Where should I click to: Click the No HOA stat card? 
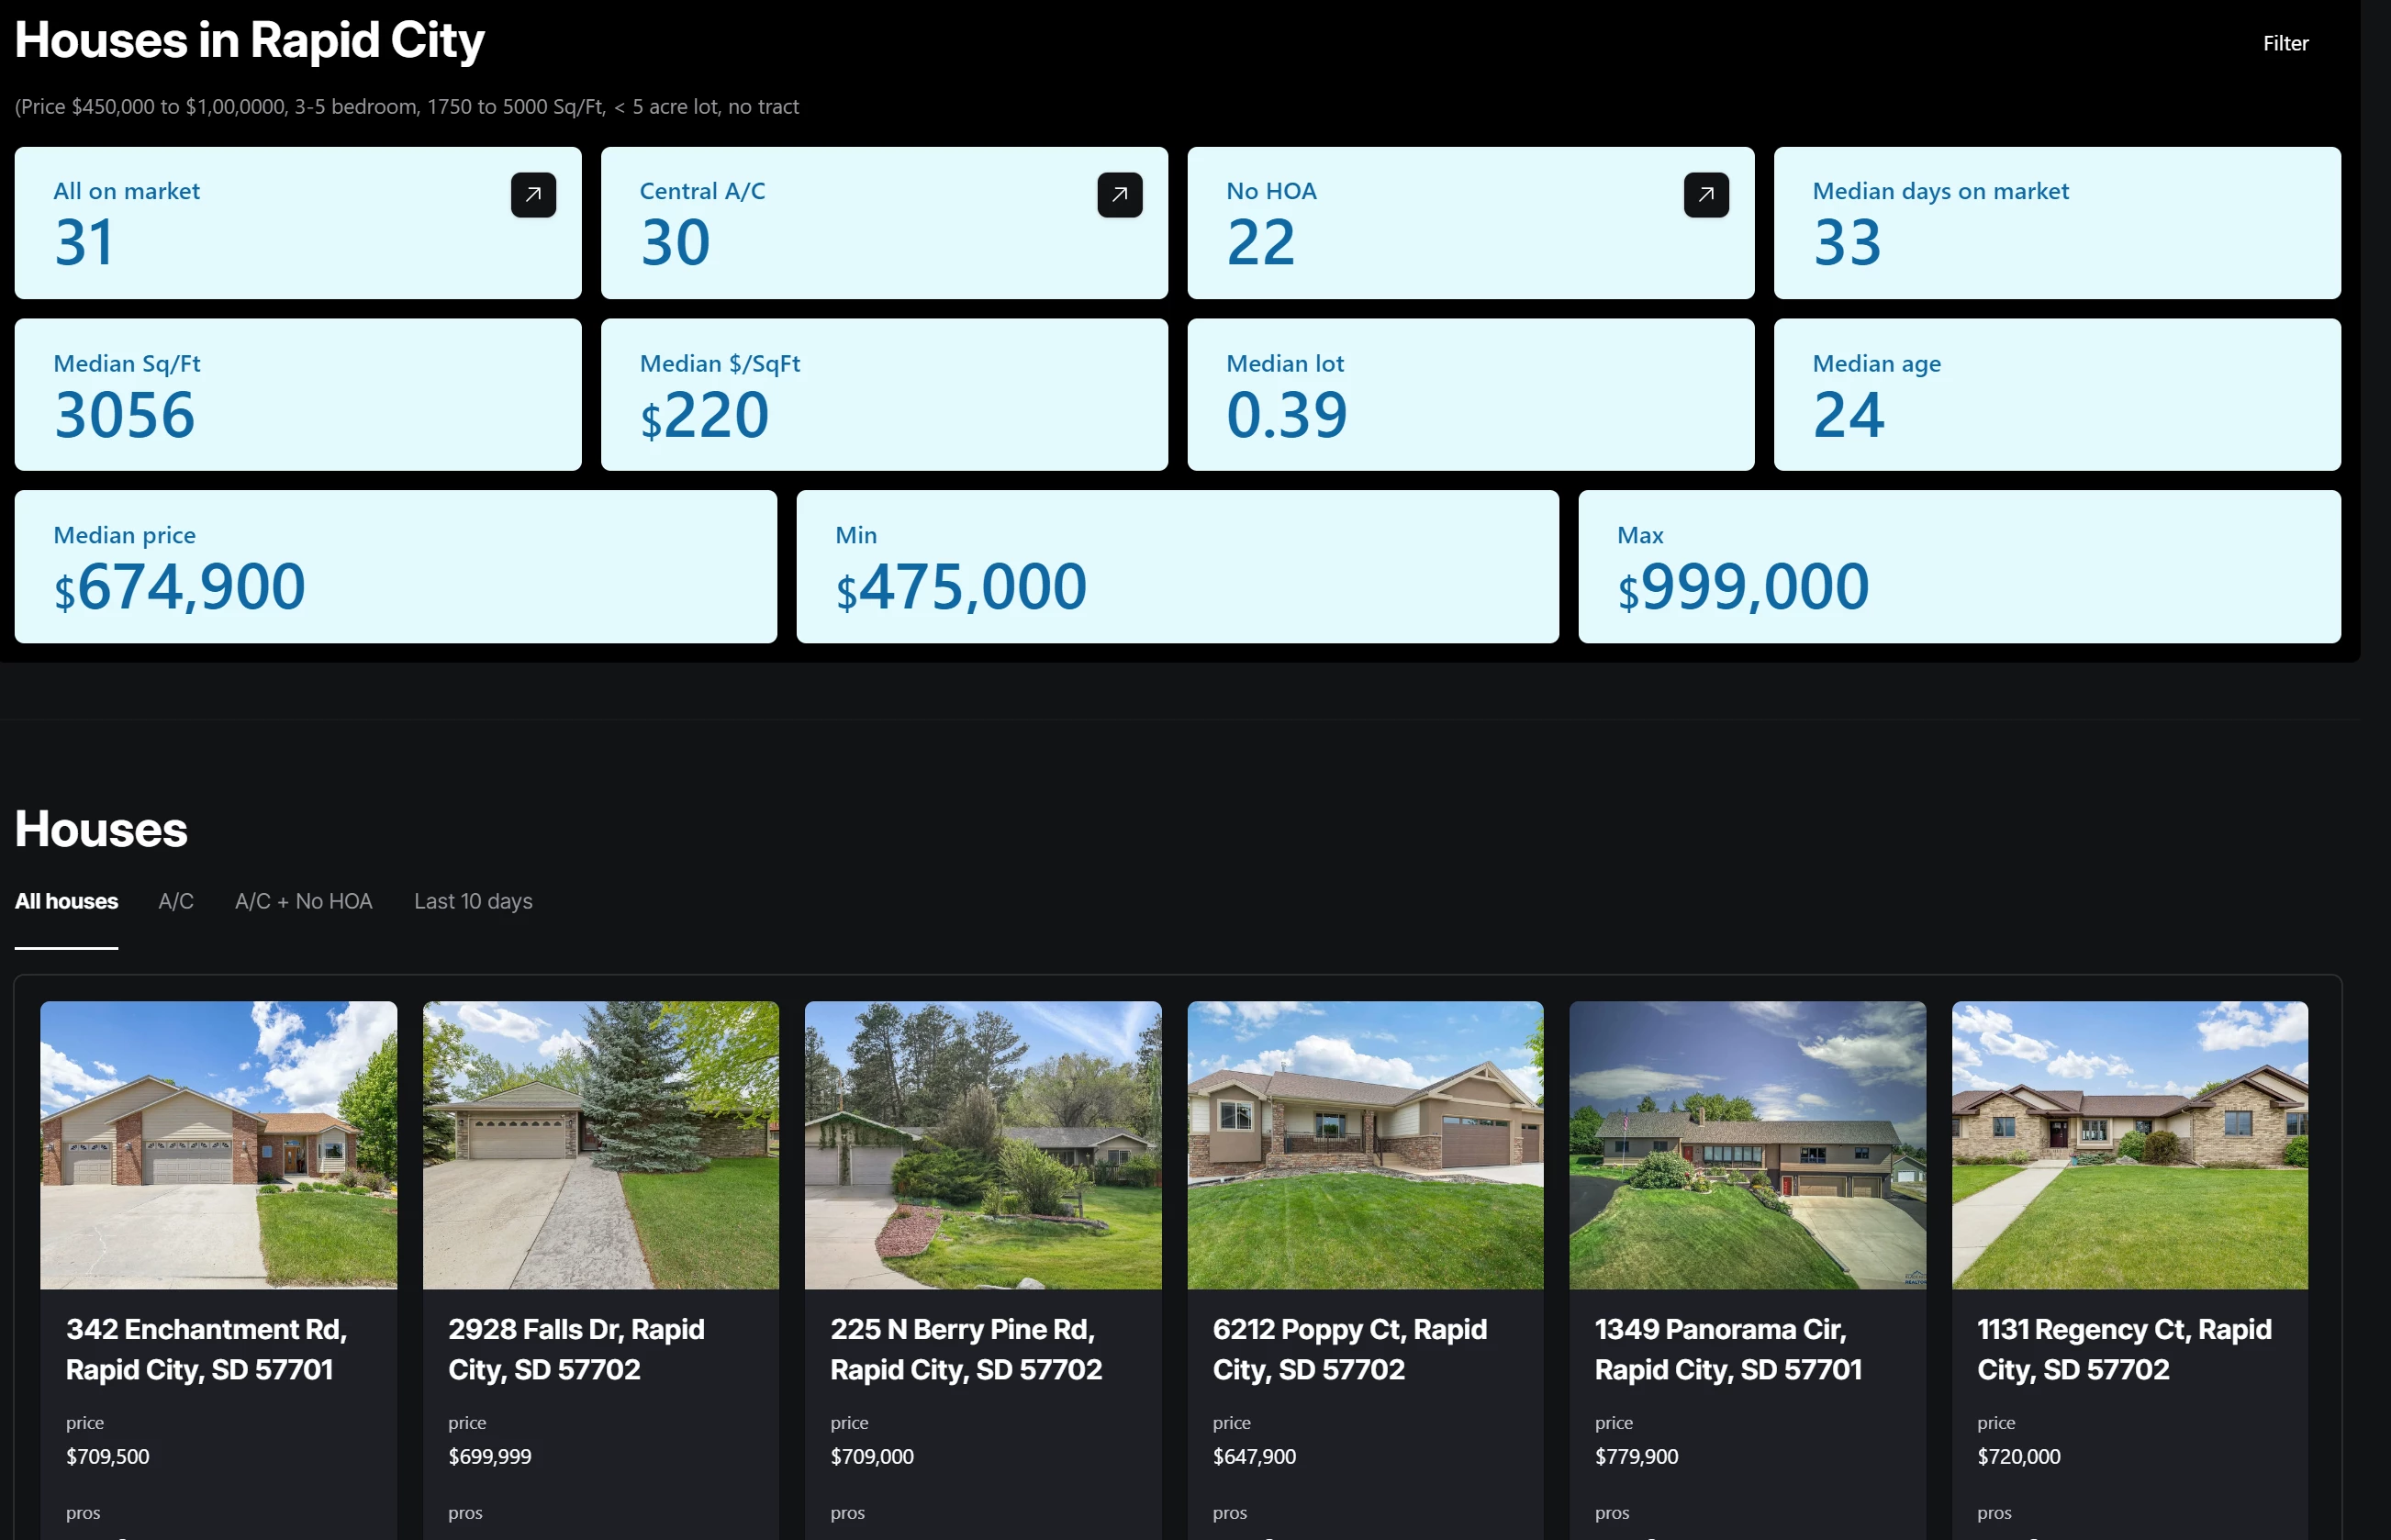click(x=1471, y=223)
